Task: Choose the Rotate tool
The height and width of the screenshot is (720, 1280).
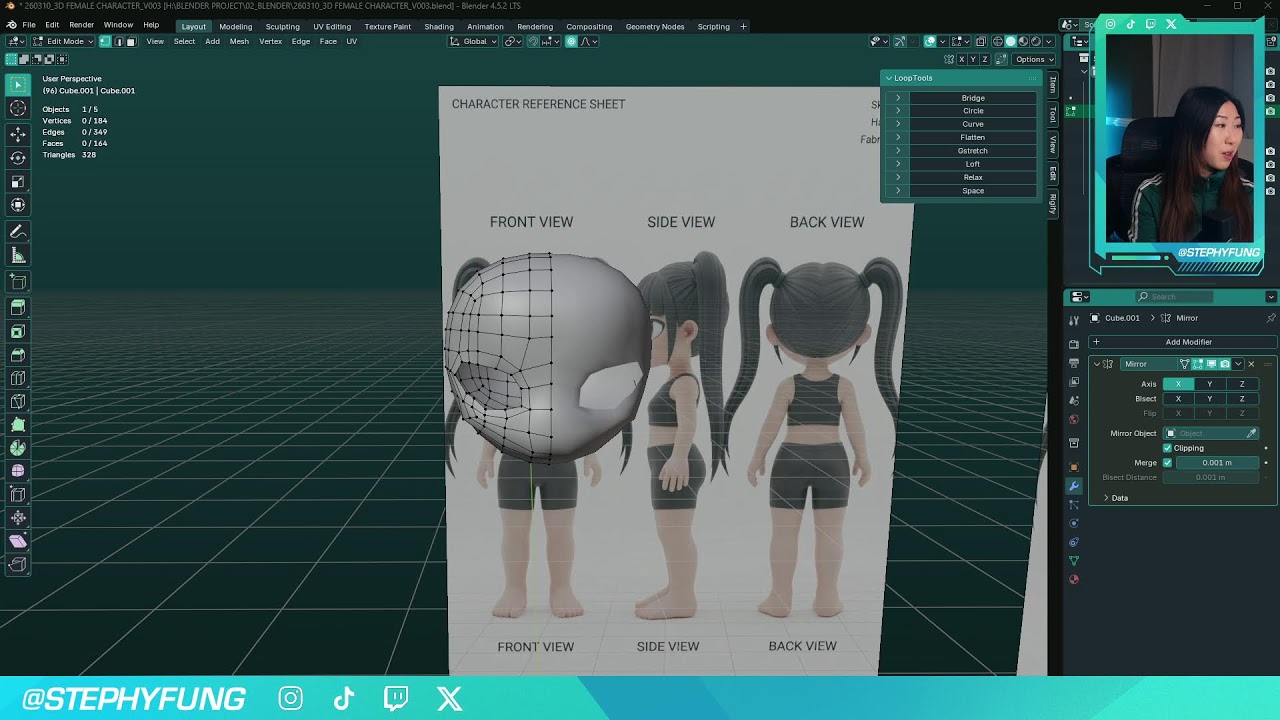Action: (x=18, y=158)
